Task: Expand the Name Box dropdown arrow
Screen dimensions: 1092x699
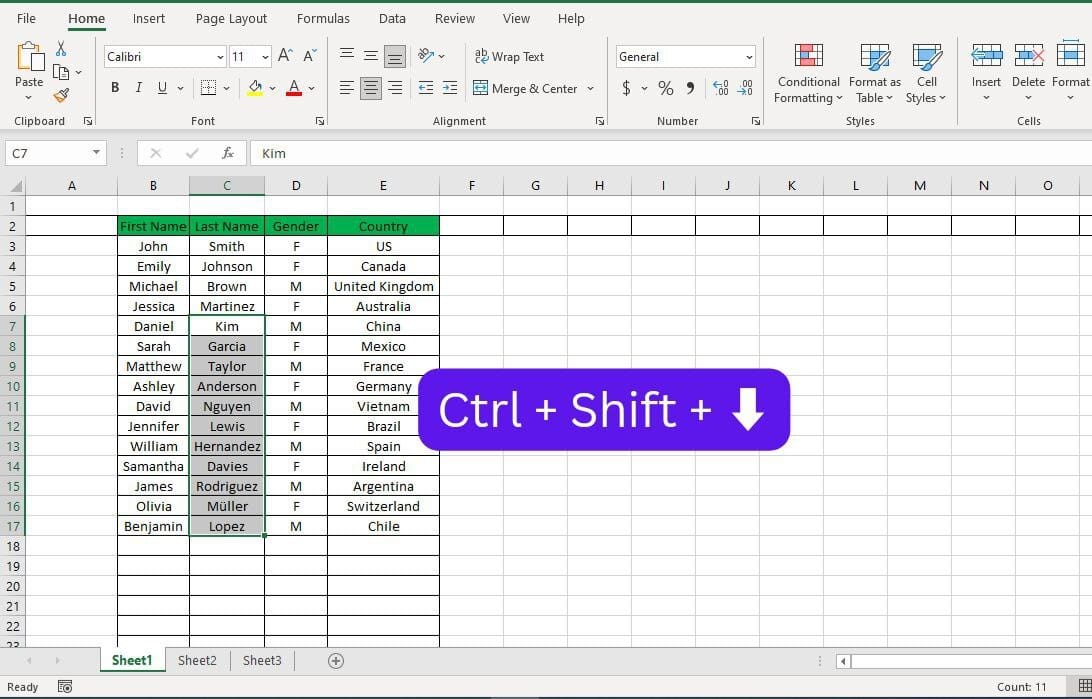Action: click(96, 152)
